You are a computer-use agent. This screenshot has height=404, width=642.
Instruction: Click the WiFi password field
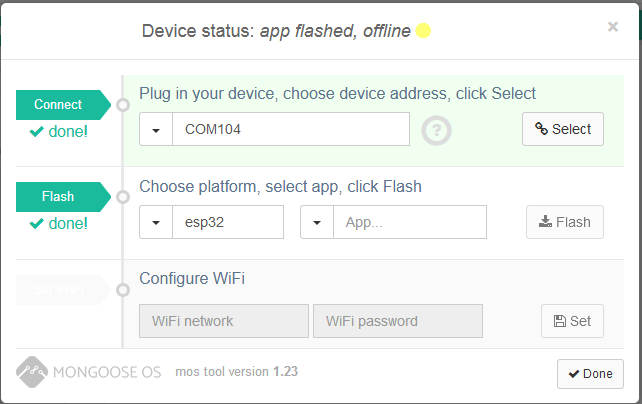point(397,321)
